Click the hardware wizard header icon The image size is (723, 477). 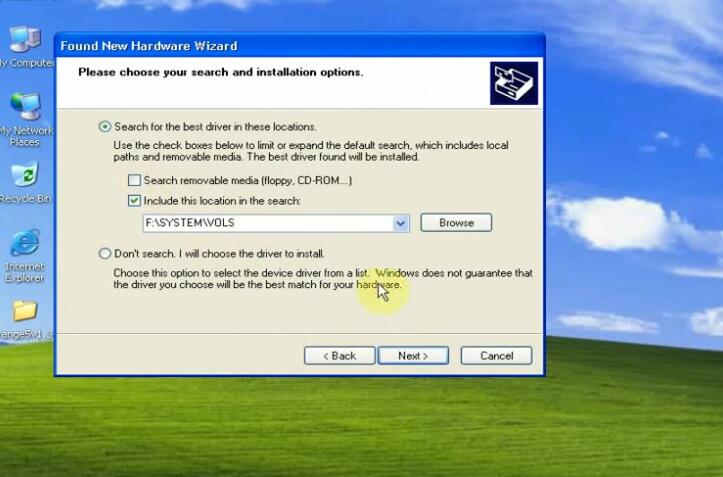click(x=514, y=83)
